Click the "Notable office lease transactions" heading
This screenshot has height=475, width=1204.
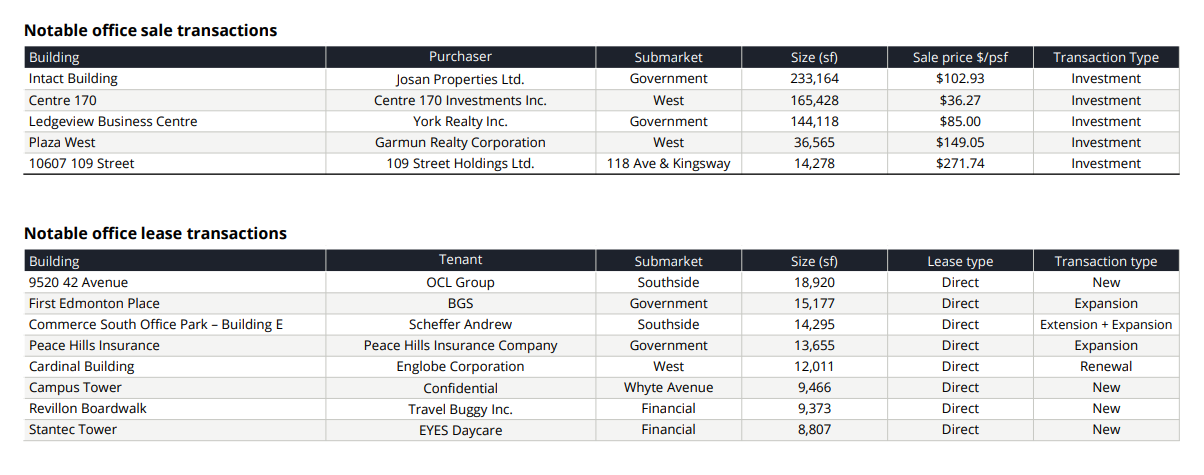click(x=155, y=234)
